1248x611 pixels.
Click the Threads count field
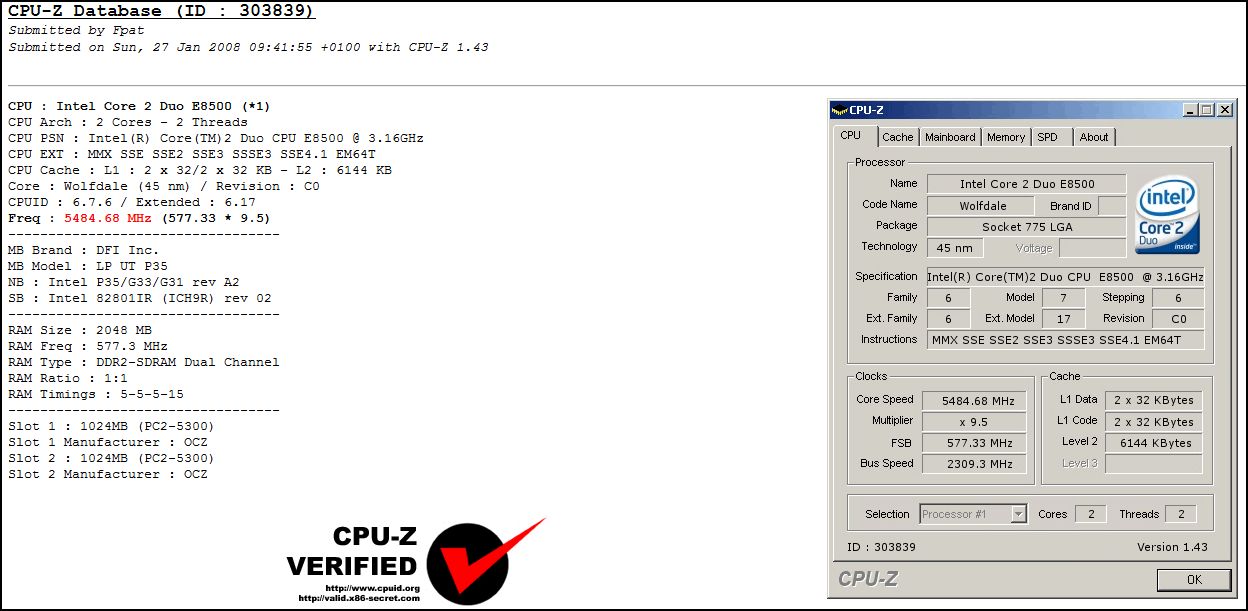[x=1181, y=514]
